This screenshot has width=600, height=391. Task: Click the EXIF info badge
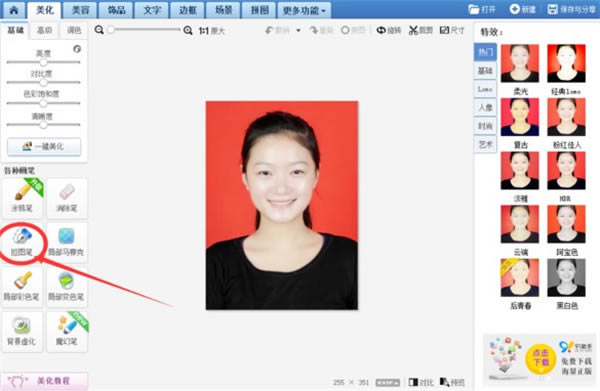[388, 382]
